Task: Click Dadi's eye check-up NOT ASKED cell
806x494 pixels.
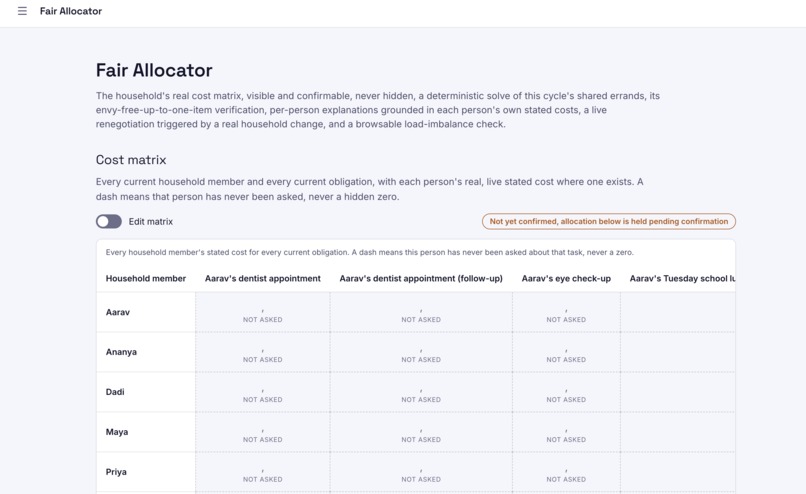Action: [566, 392]
